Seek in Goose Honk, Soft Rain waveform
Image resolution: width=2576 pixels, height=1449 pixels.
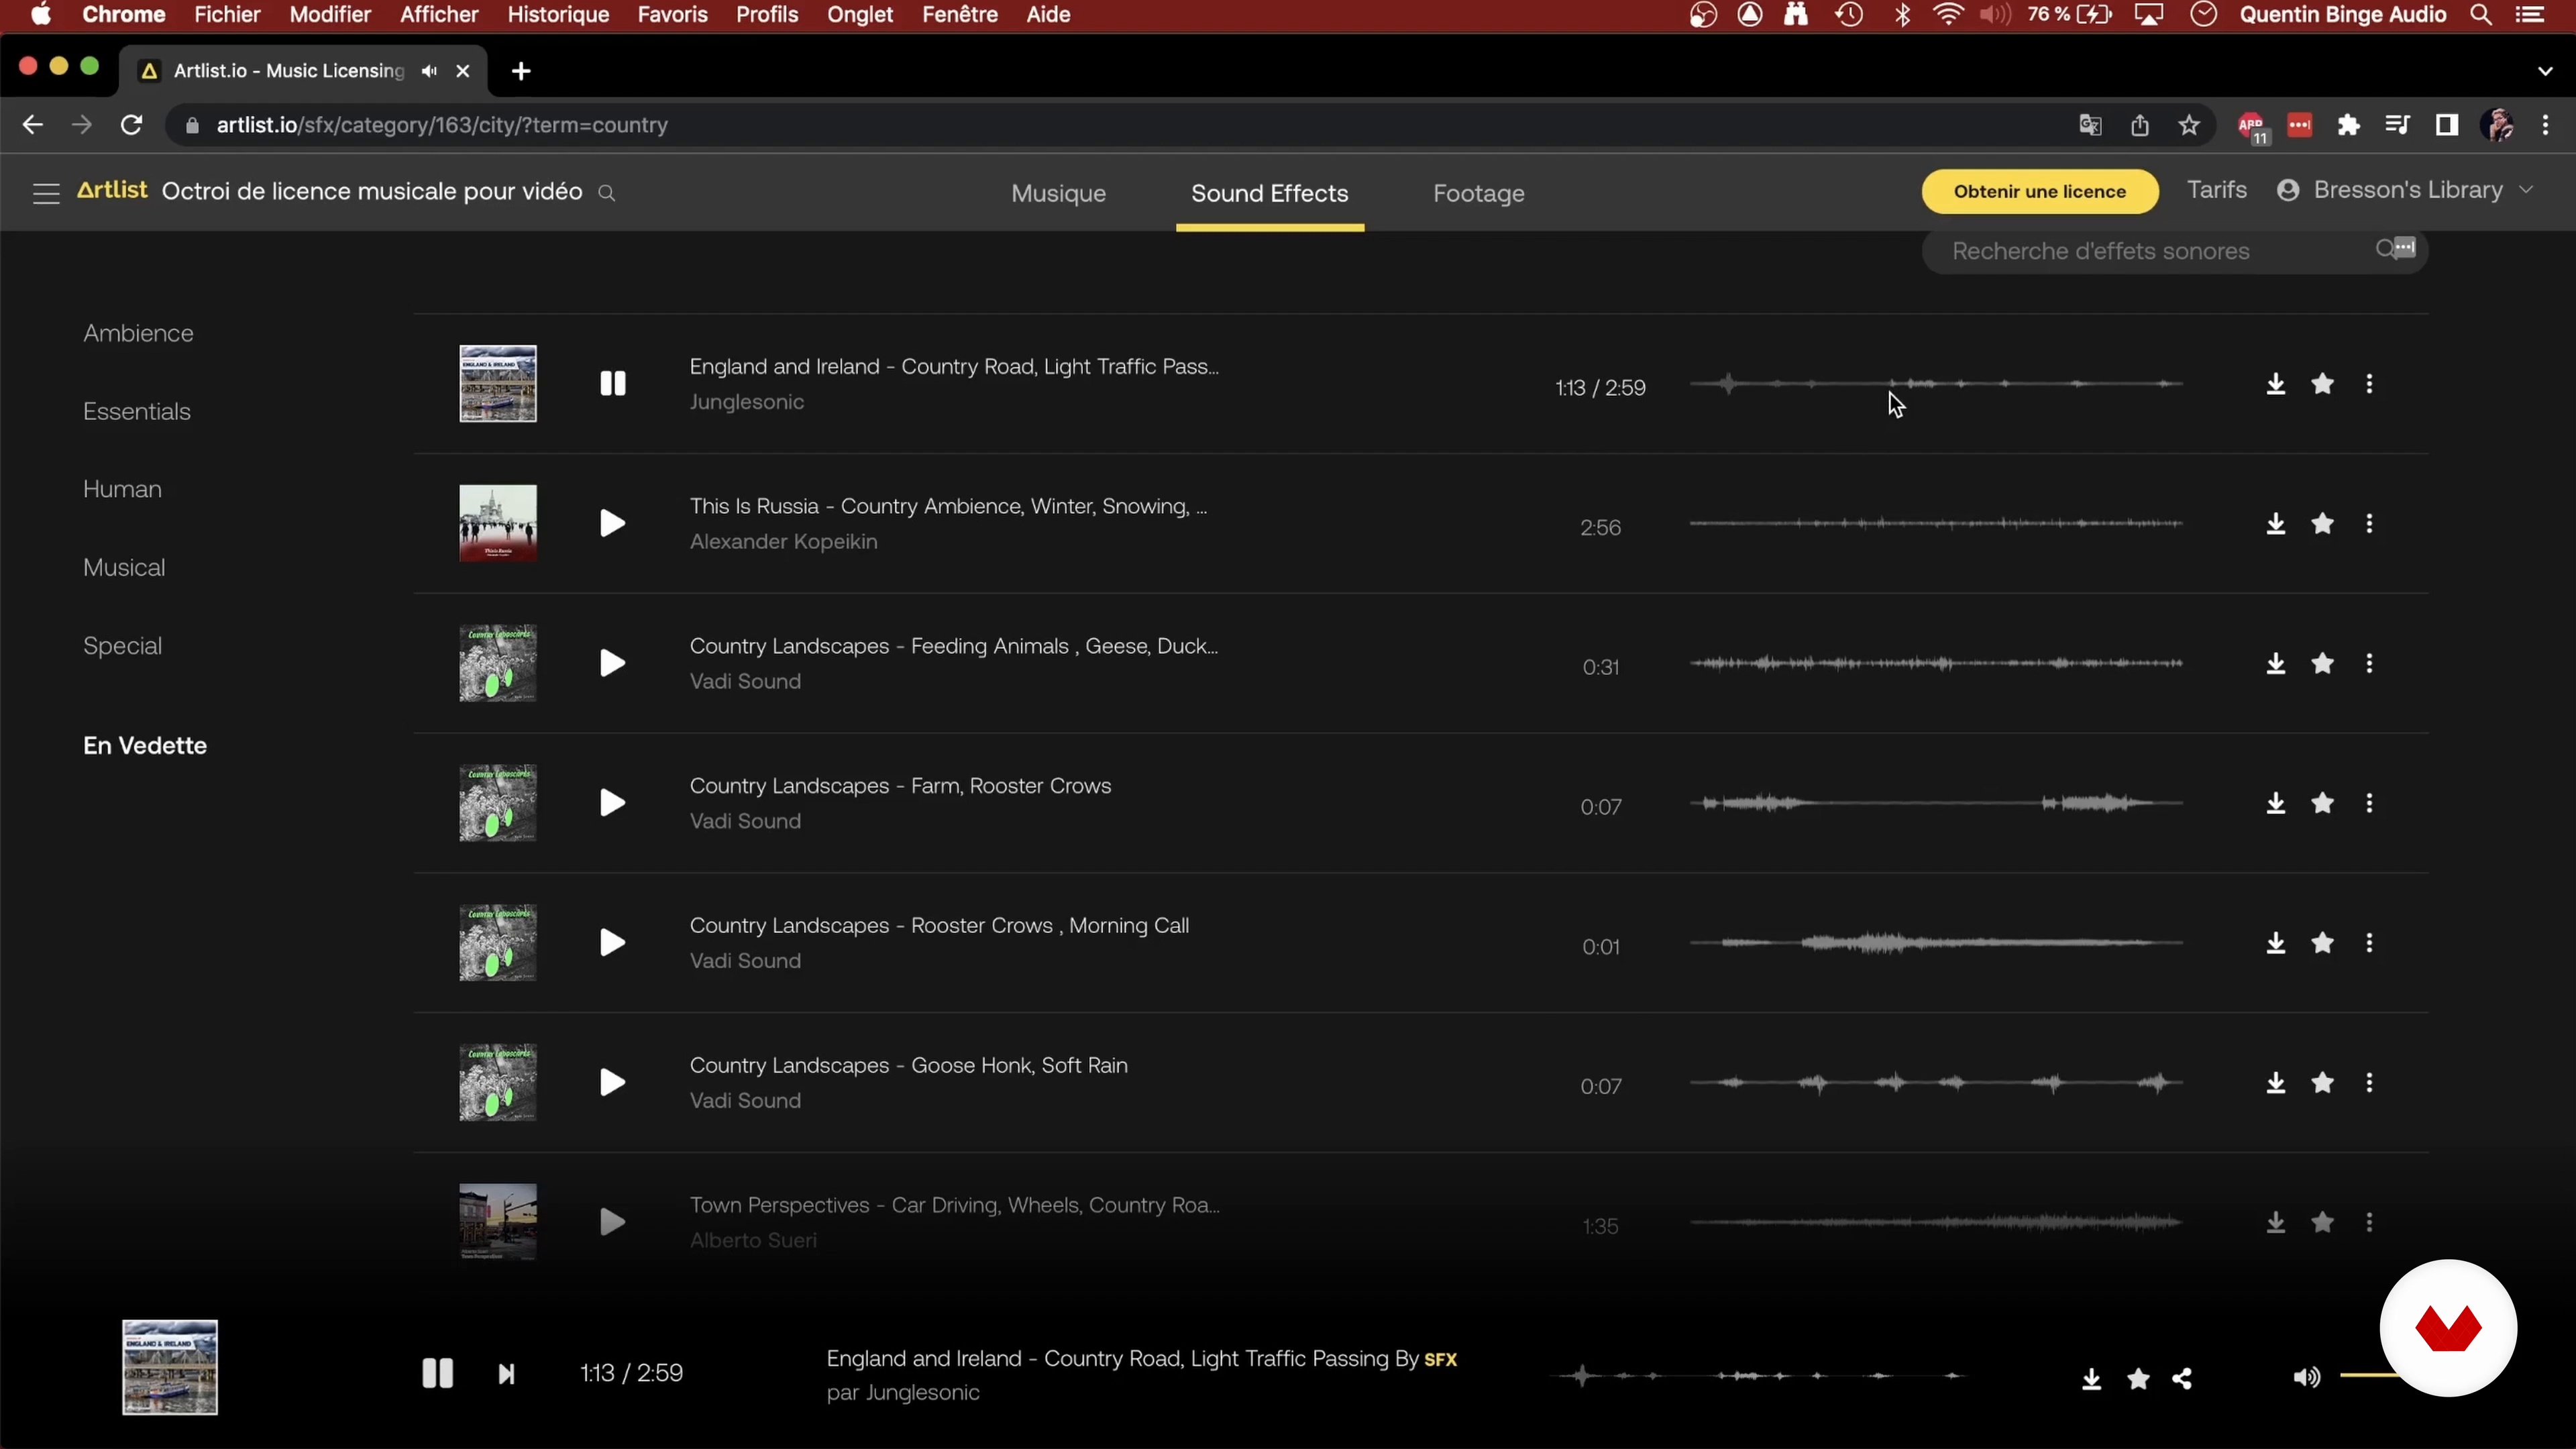[1936, 1083]
